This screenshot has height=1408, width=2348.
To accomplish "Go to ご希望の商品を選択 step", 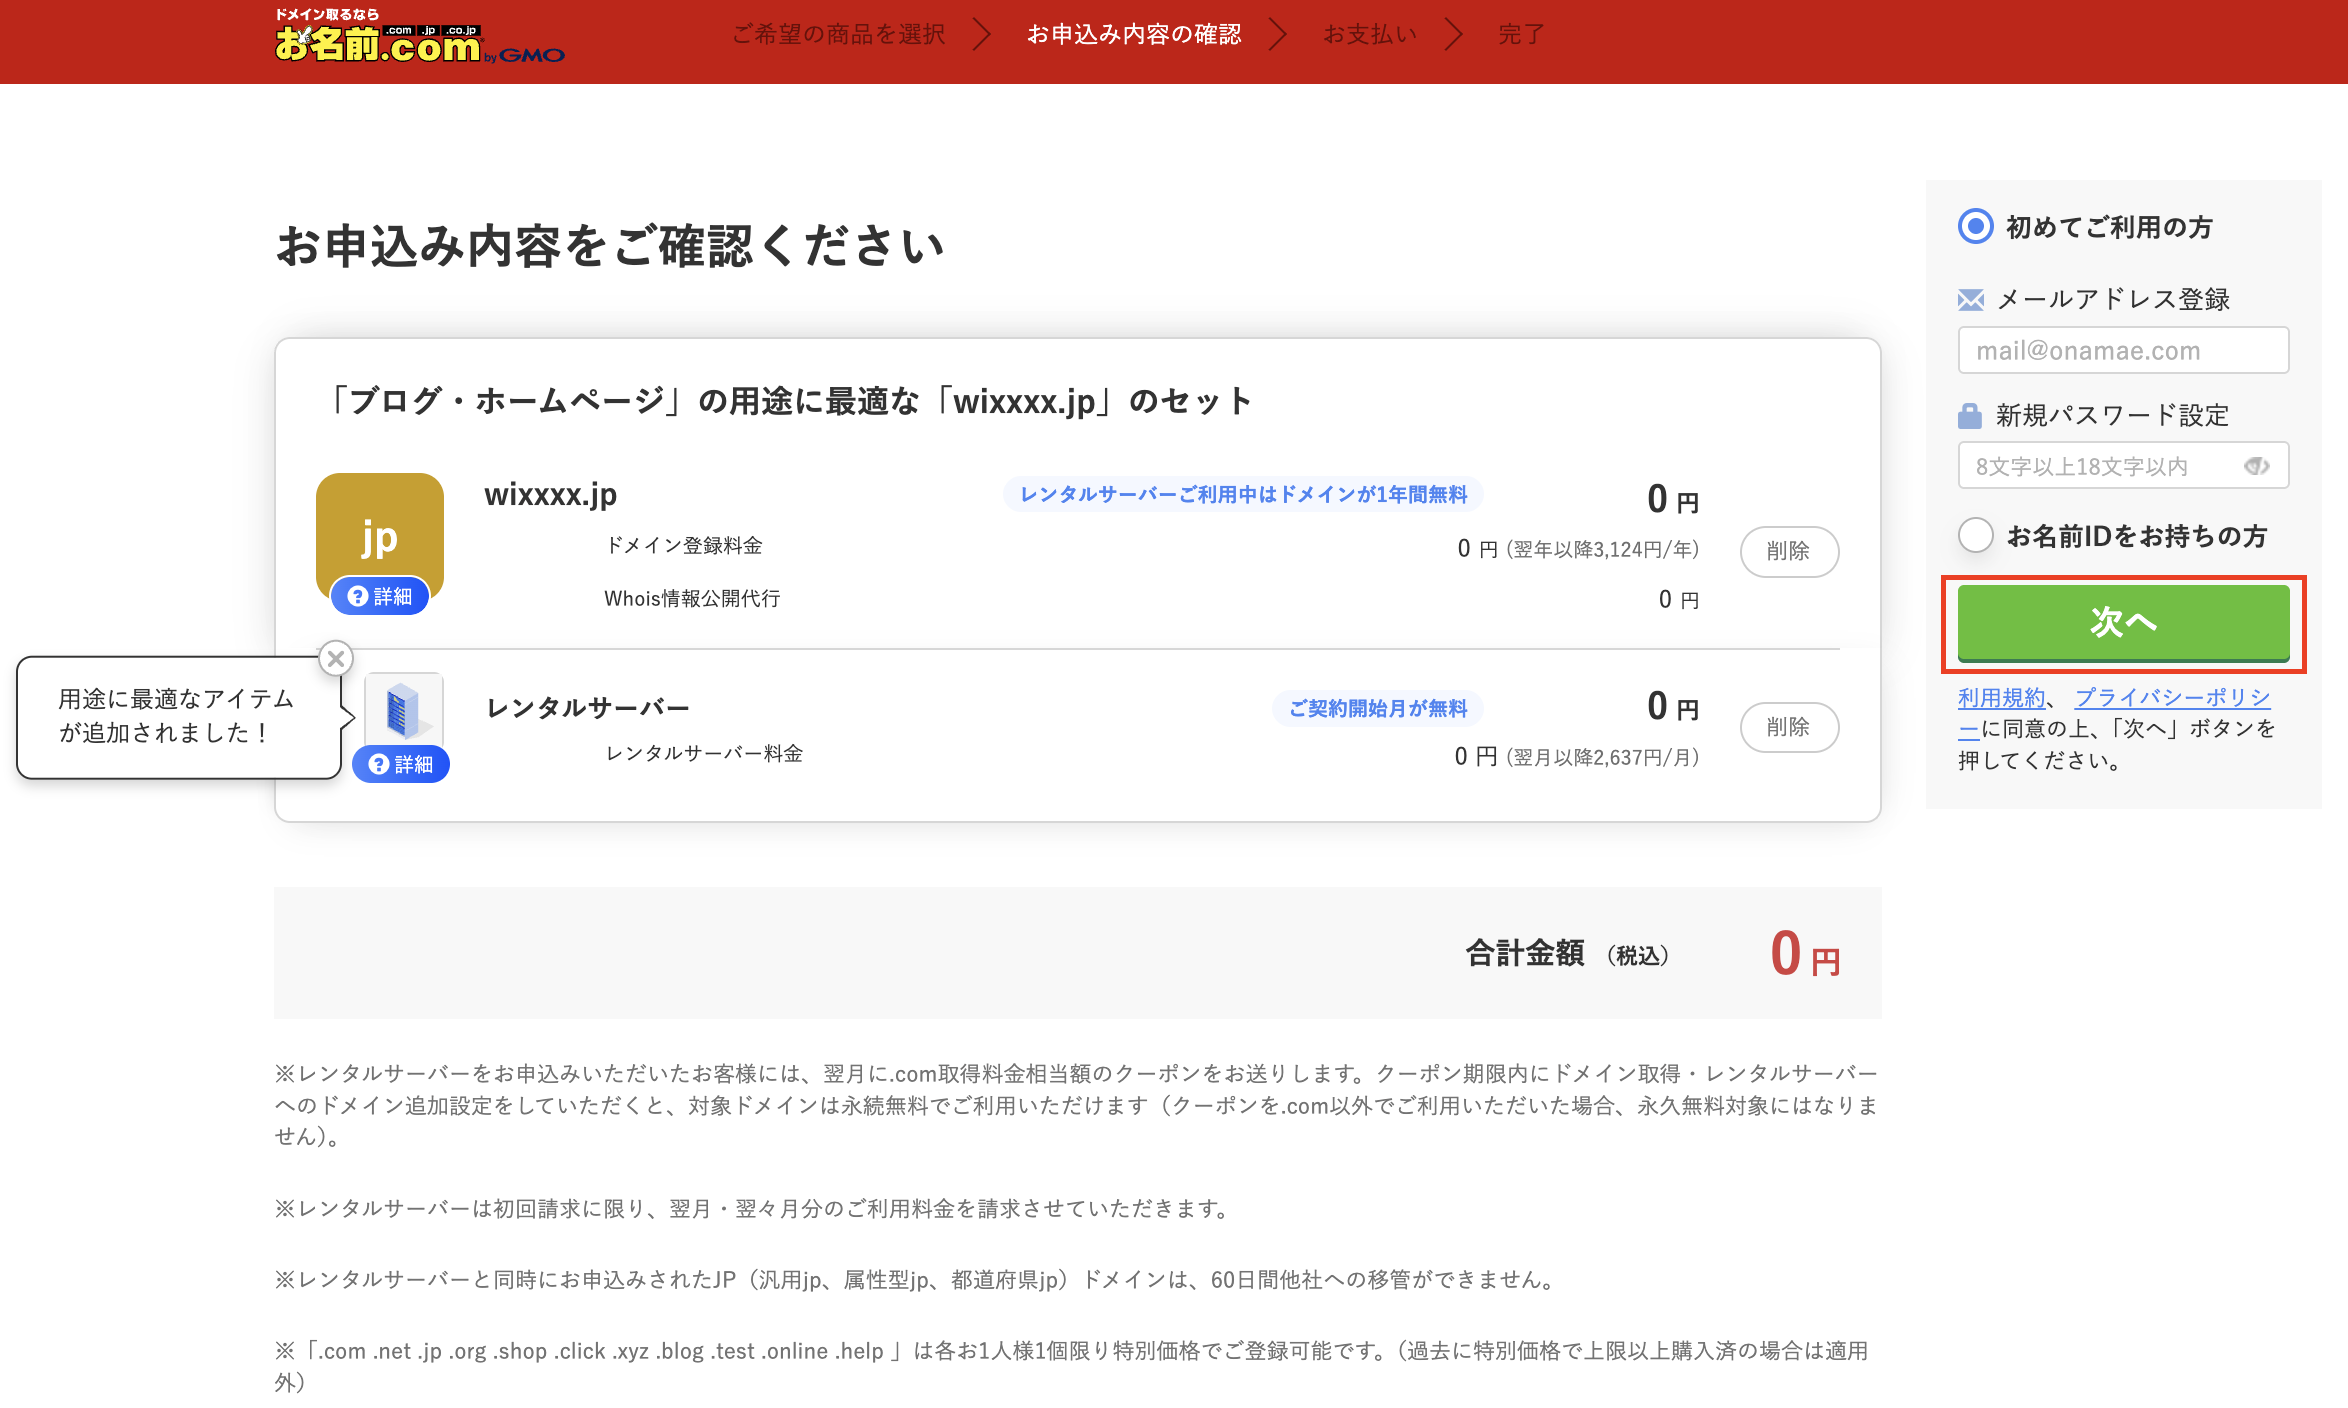I will click(x=838, y=35).
